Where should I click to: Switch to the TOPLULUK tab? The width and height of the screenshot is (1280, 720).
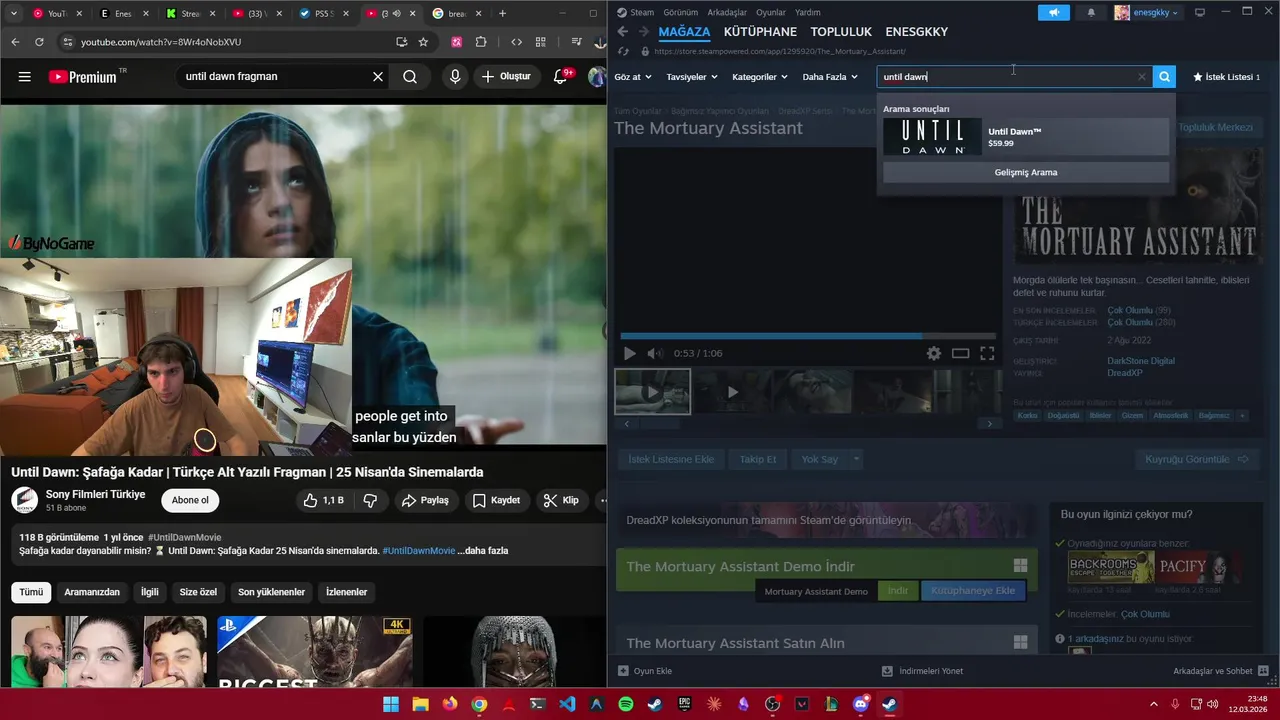pos(841,32)
